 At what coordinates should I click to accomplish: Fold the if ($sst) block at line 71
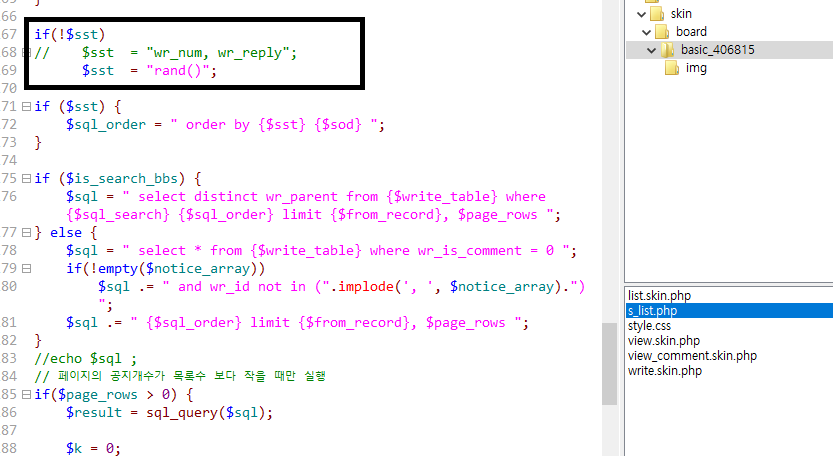(x=26, y=106)
